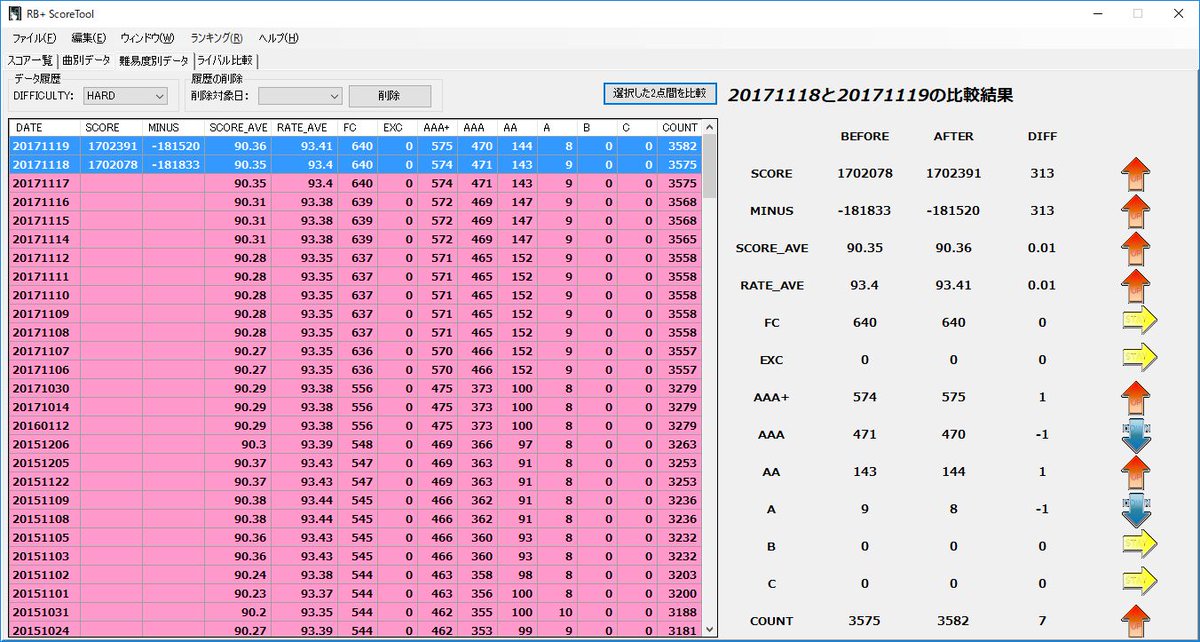Viewport: 1200px width, 642px height.
Task: Click the scrollbar up arrow of the table
Action: (709, 128)
